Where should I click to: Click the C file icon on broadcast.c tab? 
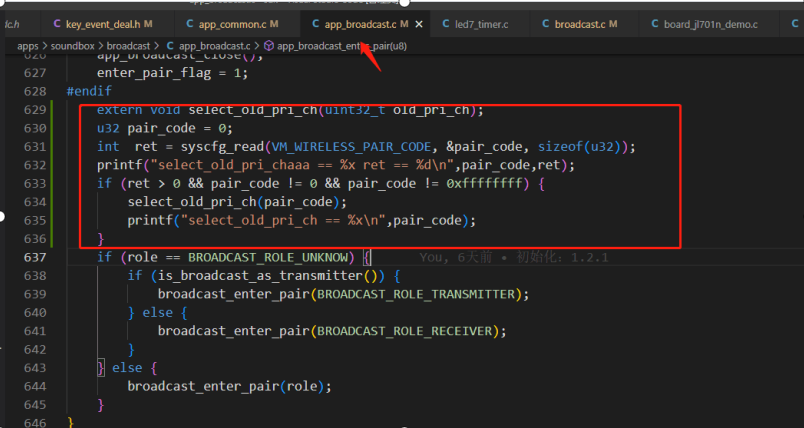click(546, 24)
